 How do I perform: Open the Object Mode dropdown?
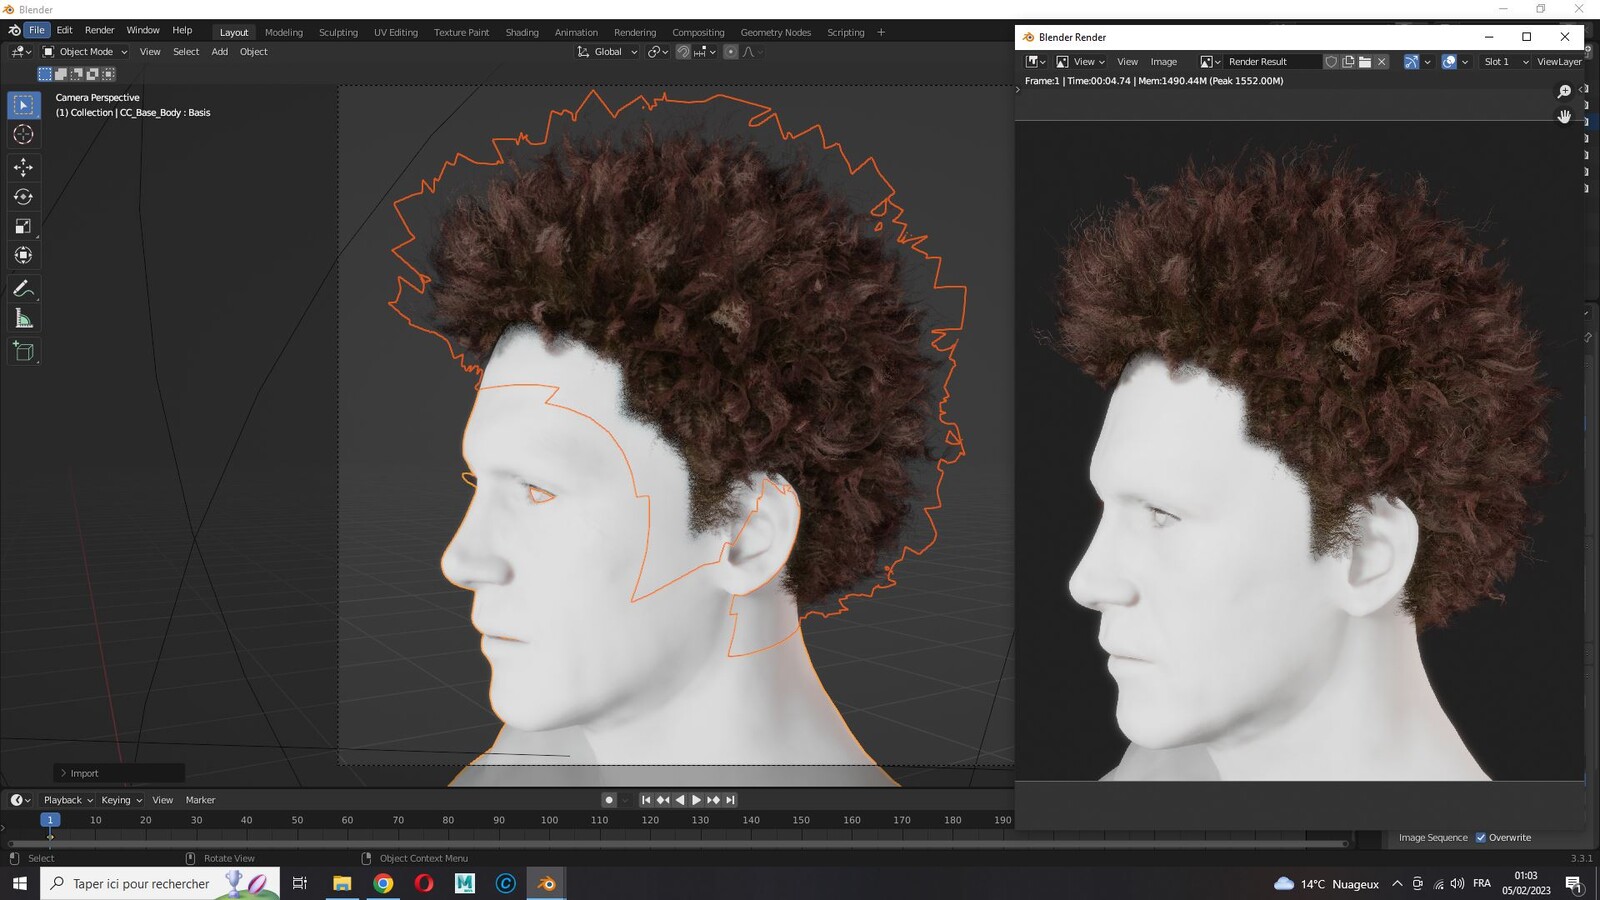tap(85, 52)
